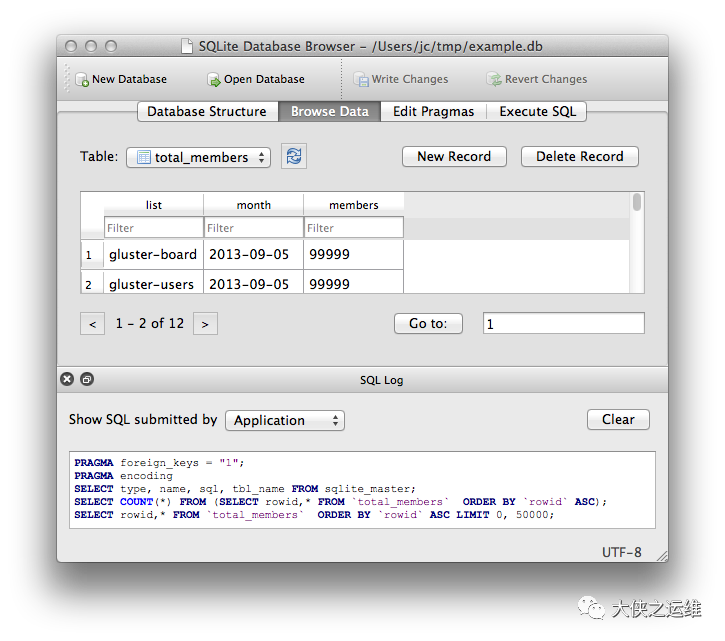
Task: Clear the SQL Log
Action: pos(618,419)
